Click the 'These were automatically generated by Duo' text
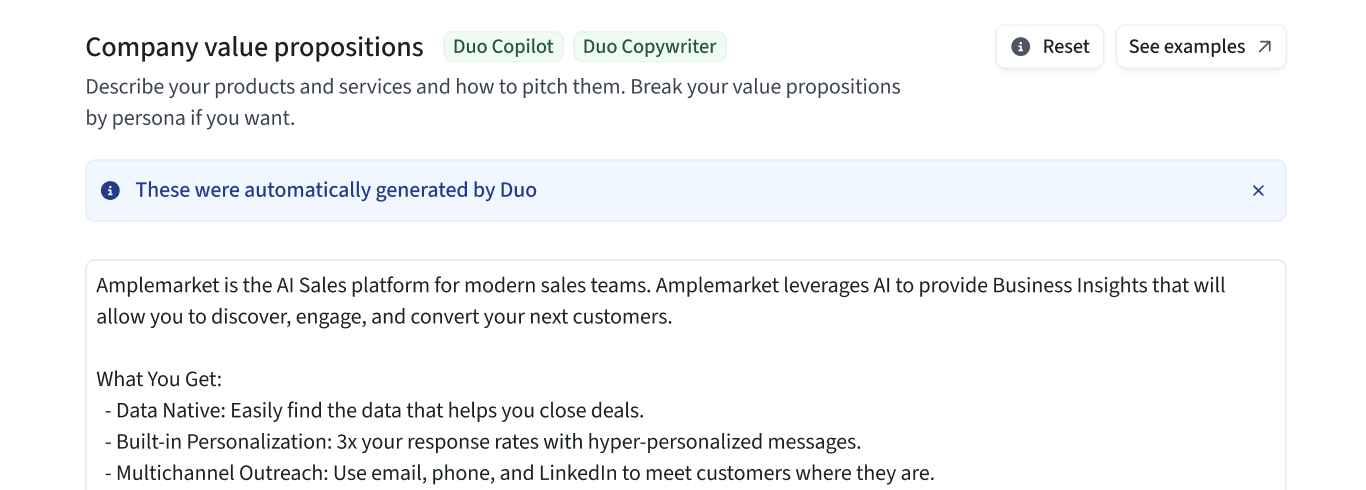 click(336, 190)
